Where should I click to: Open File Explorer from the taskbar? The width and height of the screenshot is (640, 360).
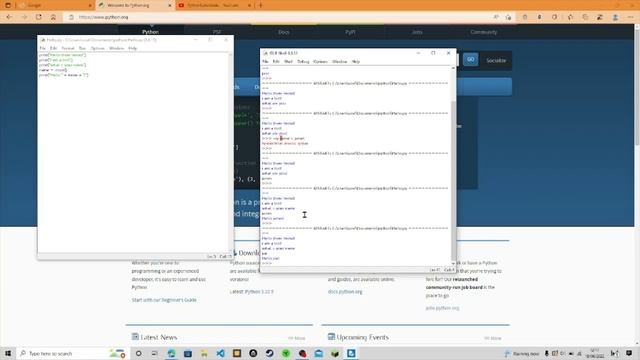tap(204, 353)
